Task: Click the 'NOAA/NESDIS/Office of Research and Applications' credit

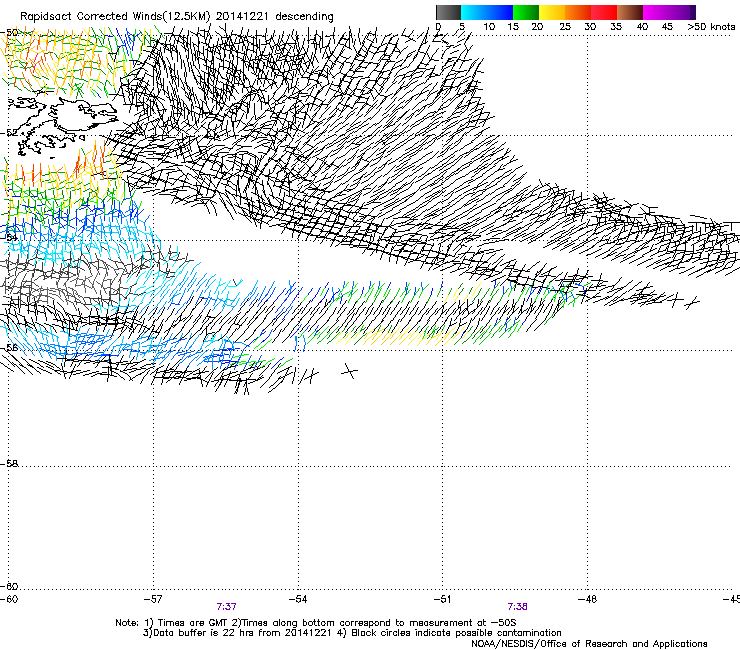Action: pyautogui.click(x=589, y=643)
